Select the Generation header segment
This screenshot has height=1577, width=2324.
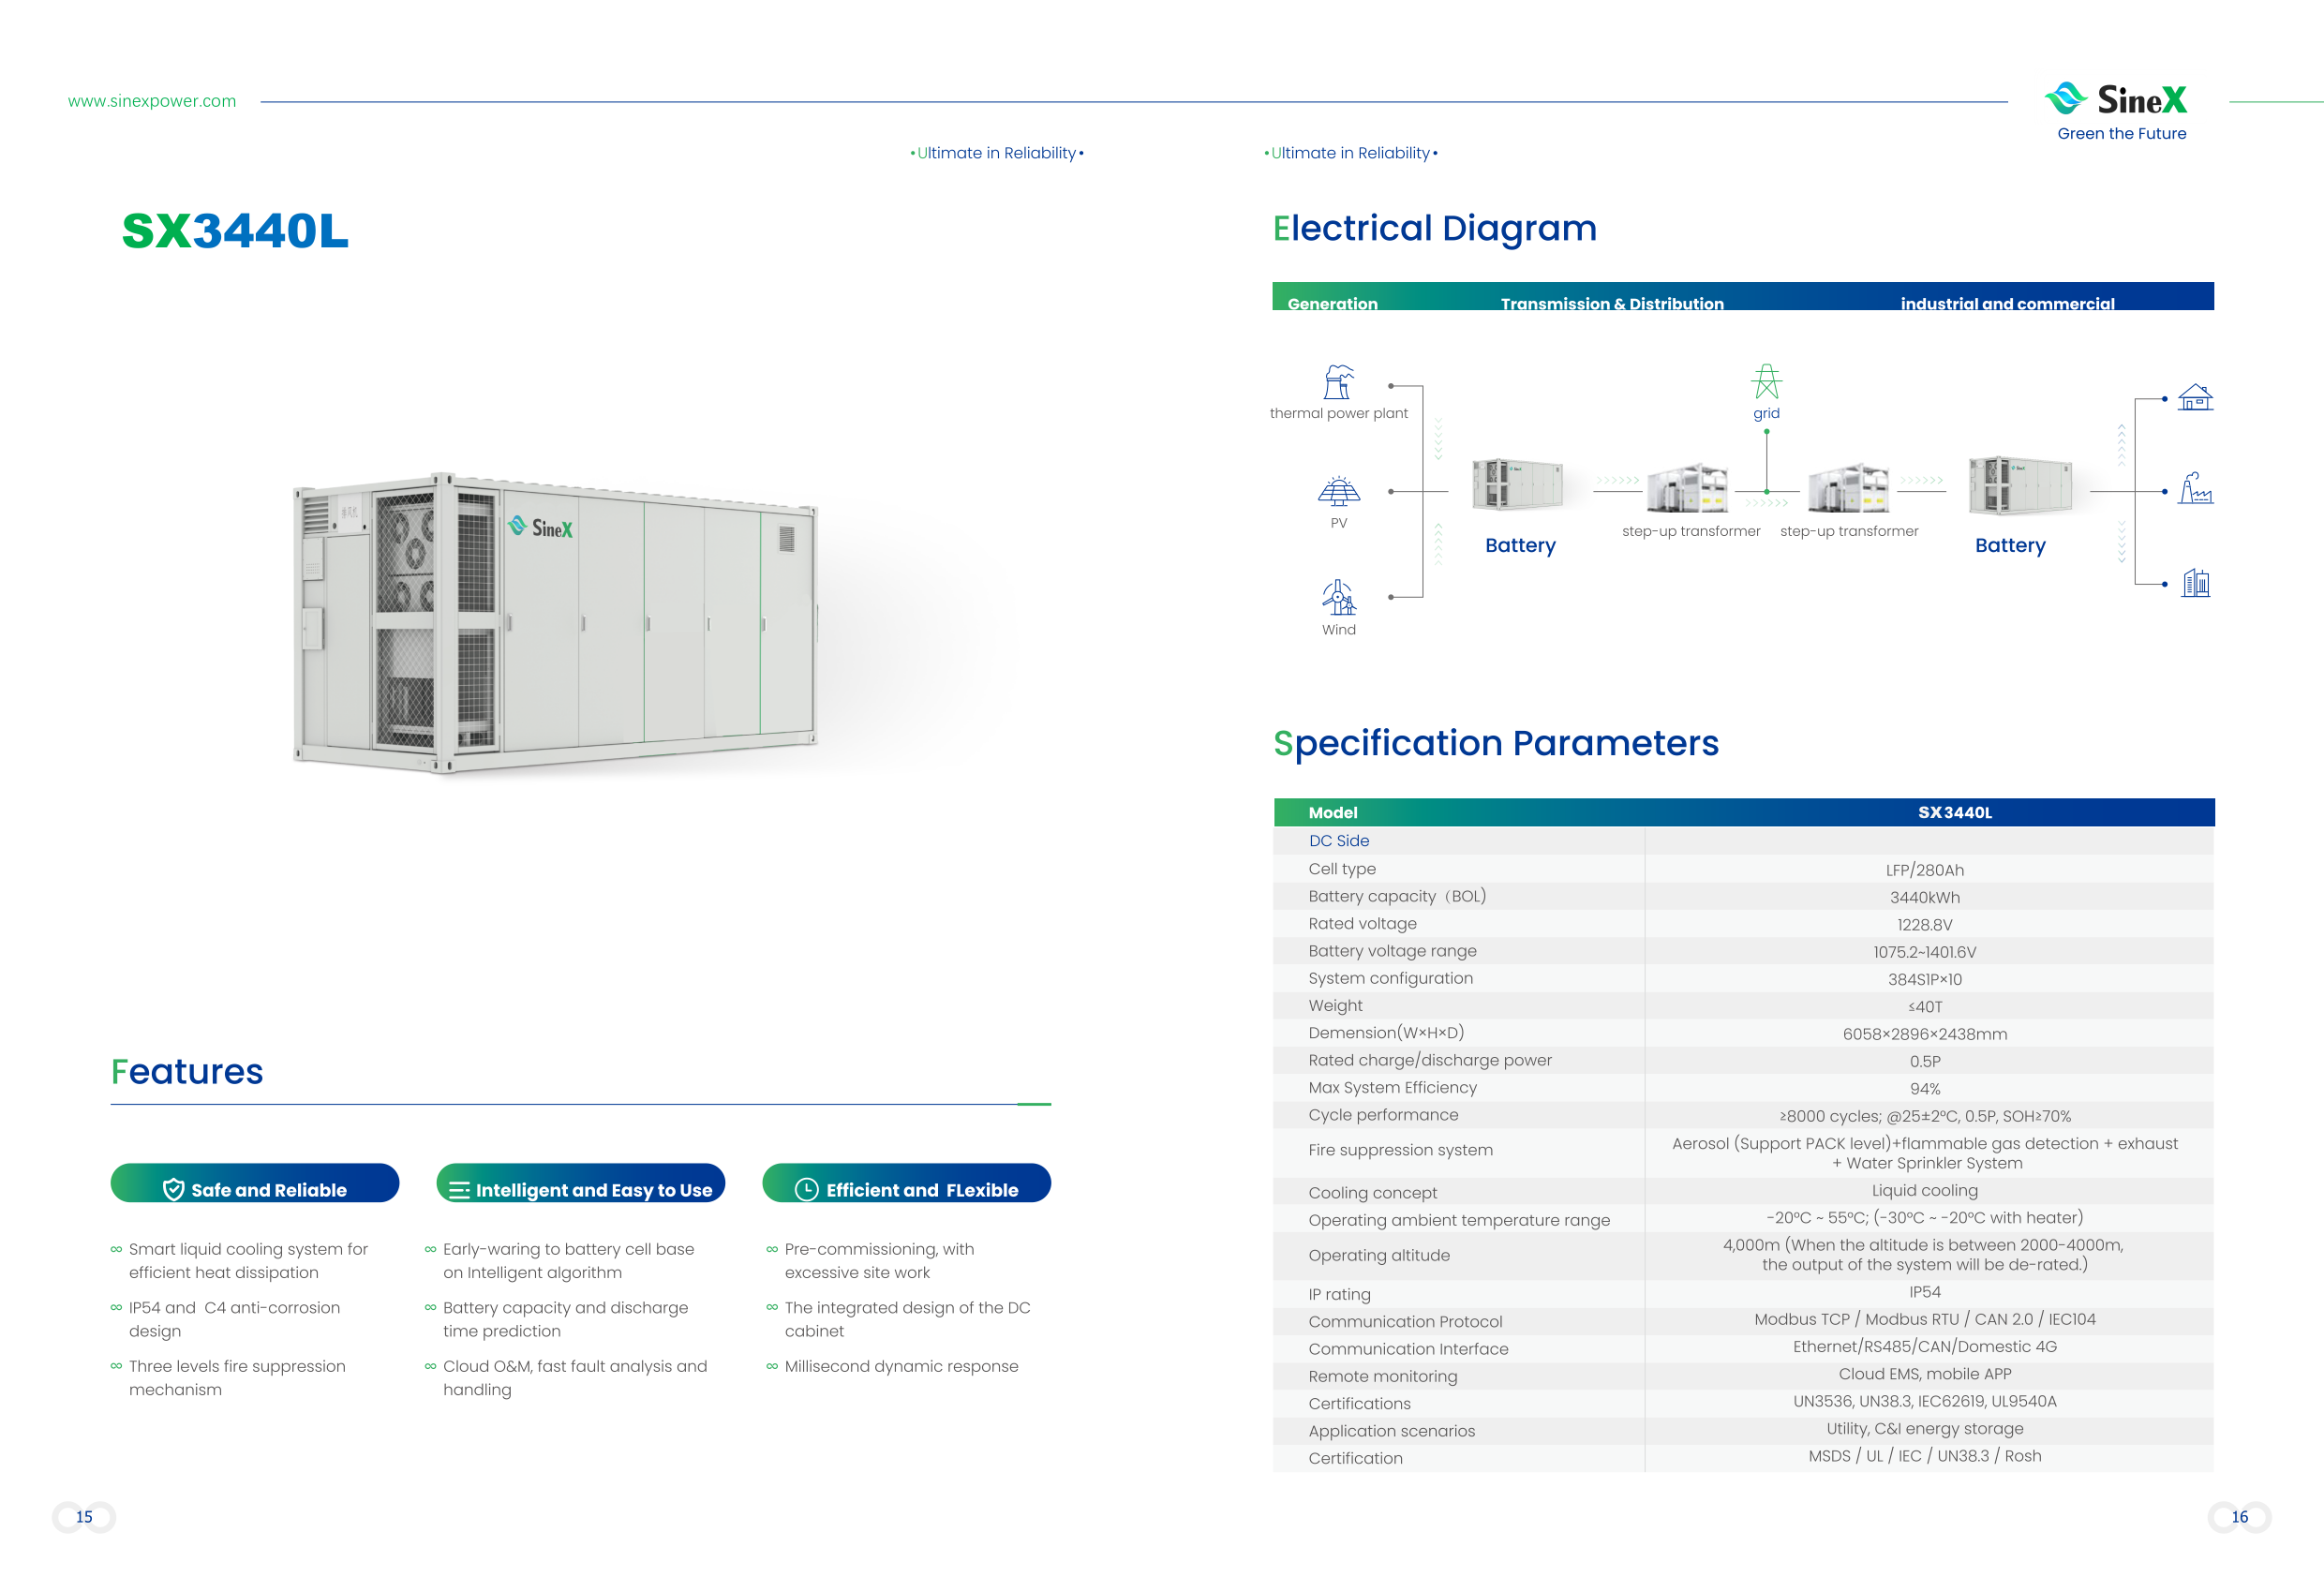click(x=1332, y=303)
